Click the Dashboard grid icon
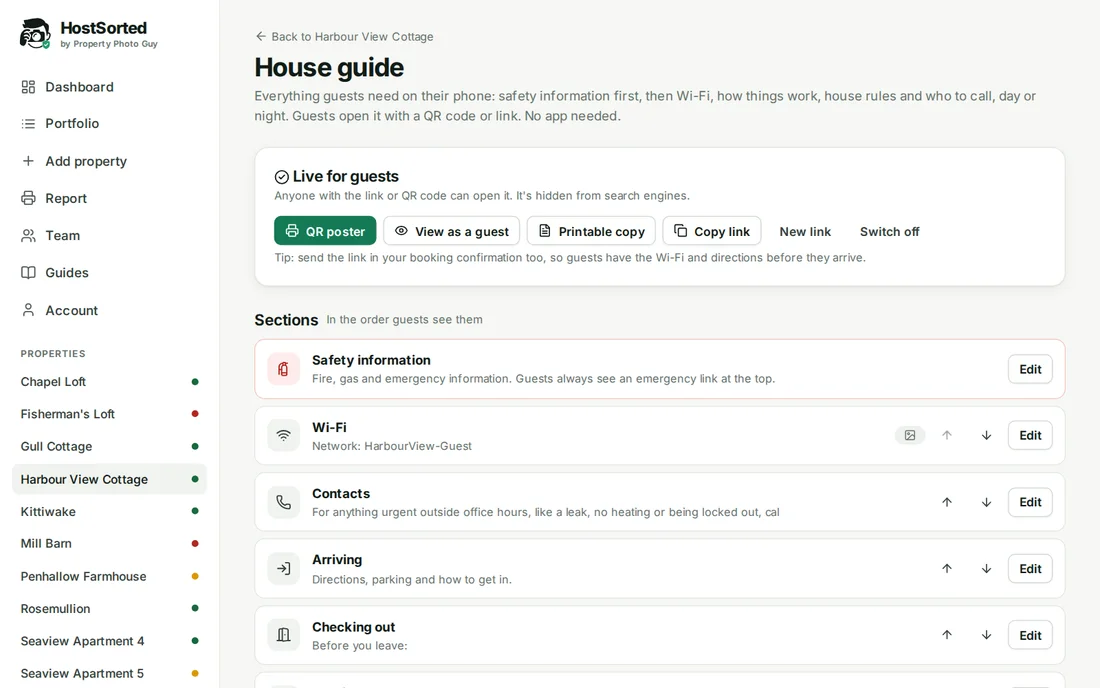This screenshot has width=1100, height=688. 28,87
